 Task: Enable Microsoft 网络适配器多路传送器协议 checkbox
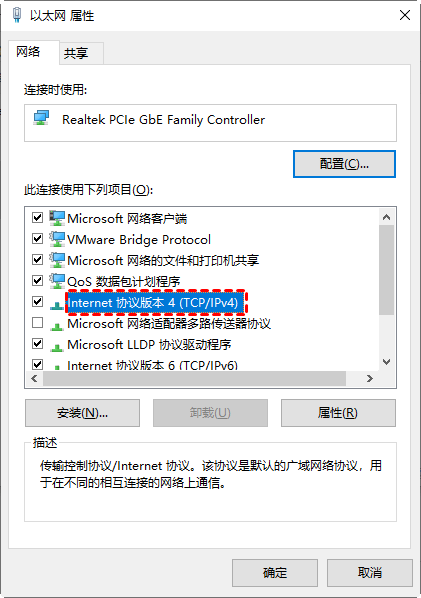[37, 323]
